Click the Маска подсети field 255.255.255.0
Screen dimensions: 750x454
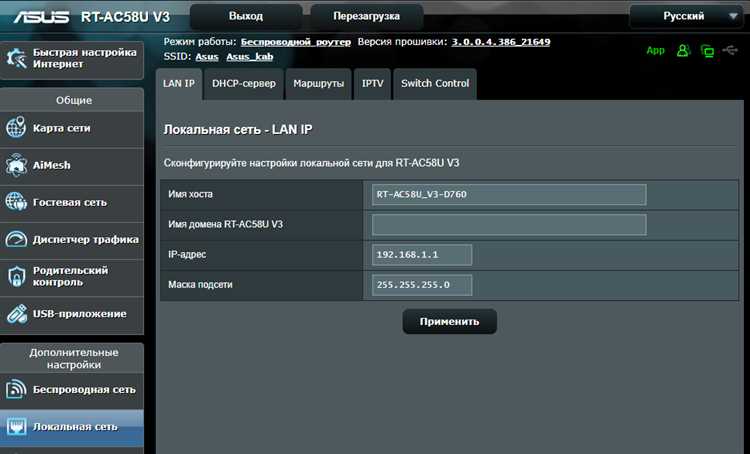pos(422,285)
